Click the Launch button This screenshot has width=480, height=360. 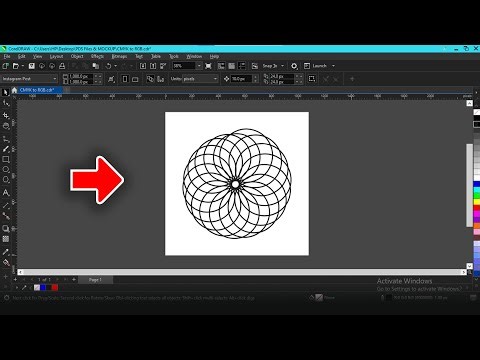point(316,66)
